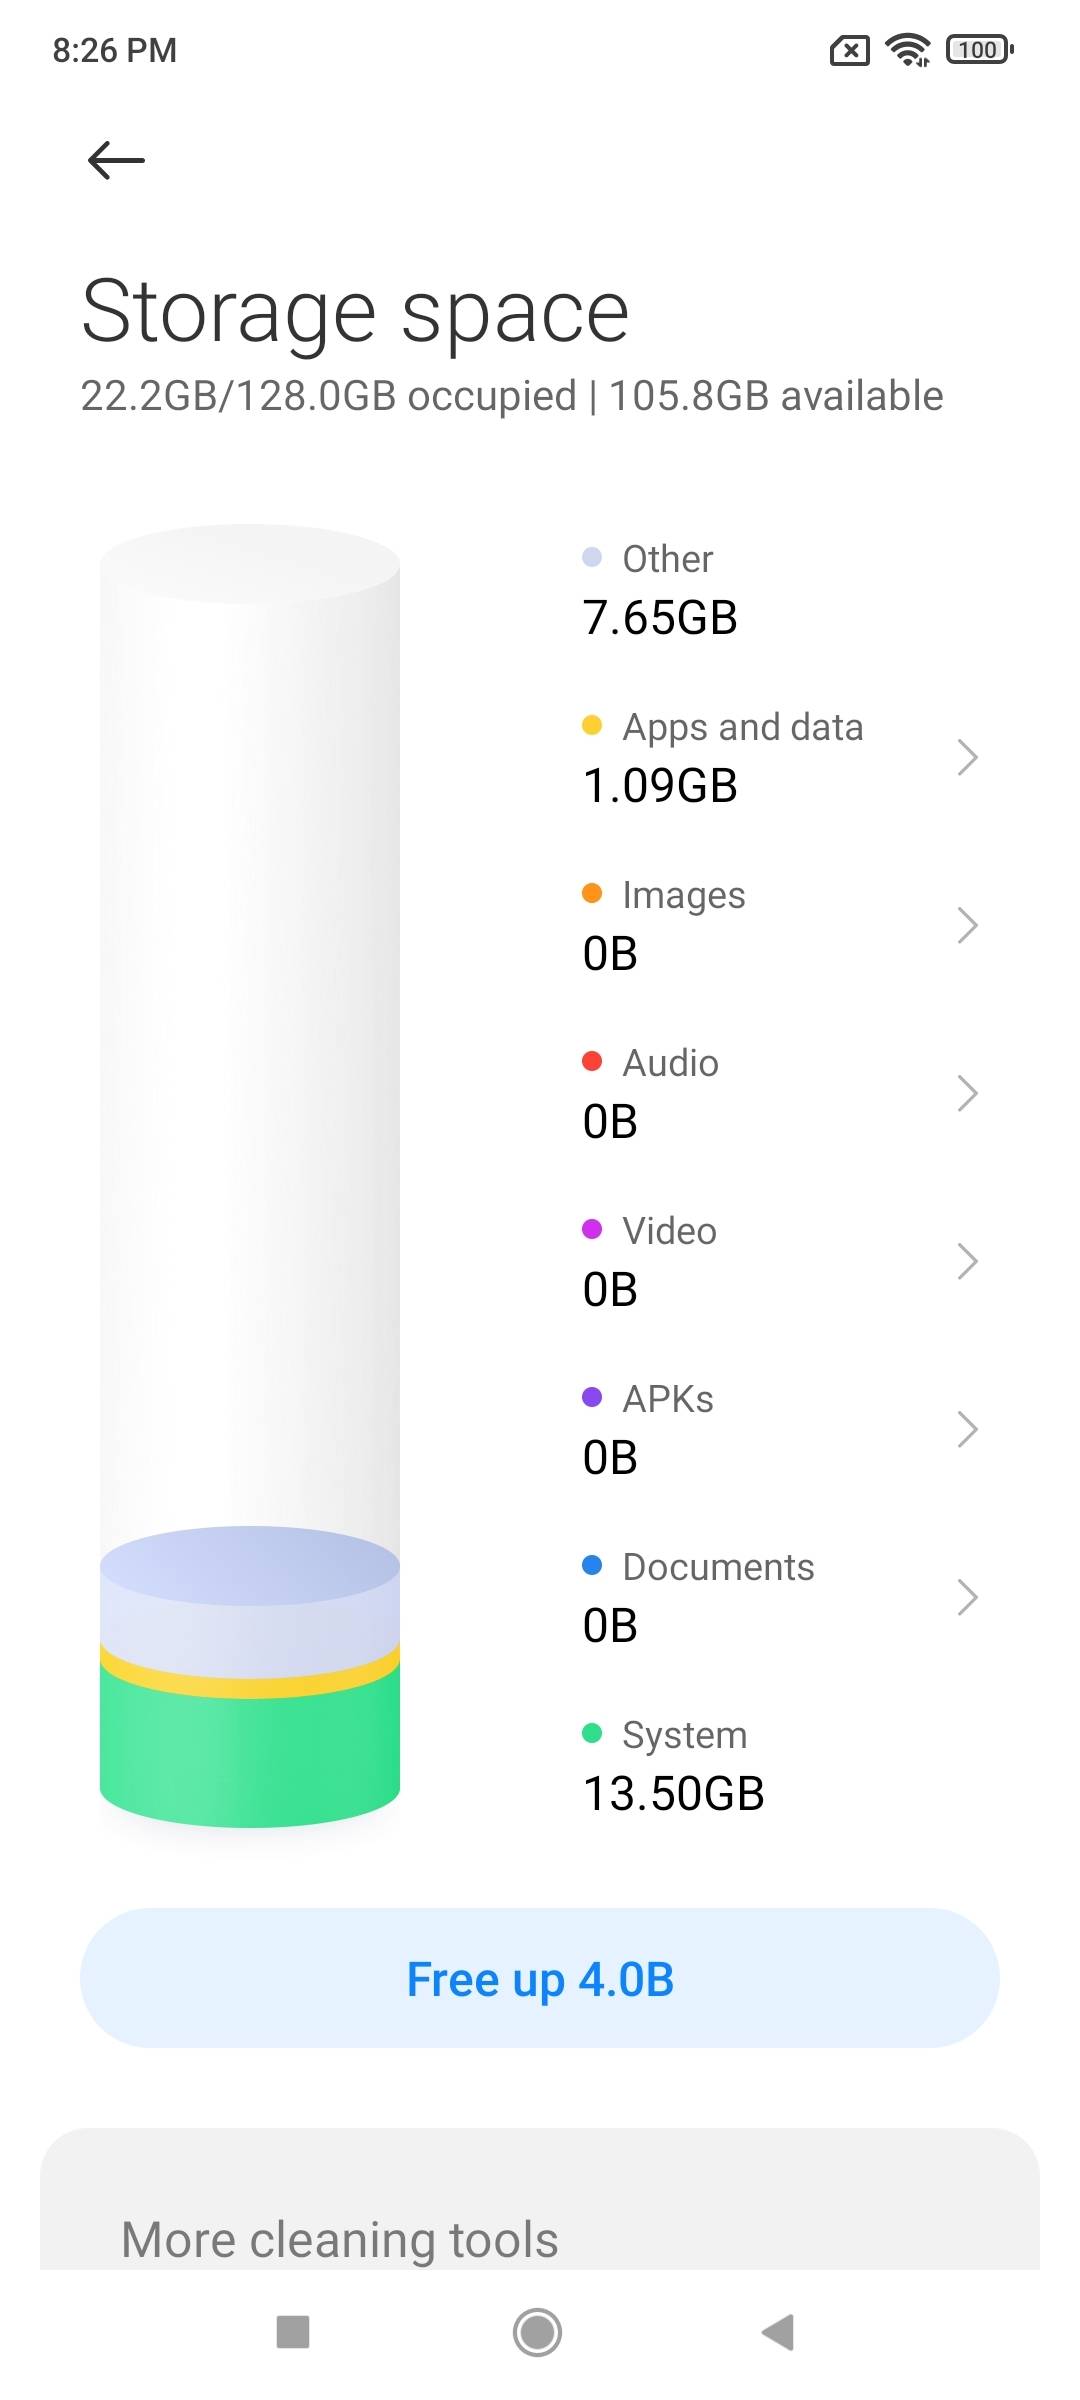The image size is (1080, 2400).
Task: Expand Apps and data chevron
Action: (966, 757)
